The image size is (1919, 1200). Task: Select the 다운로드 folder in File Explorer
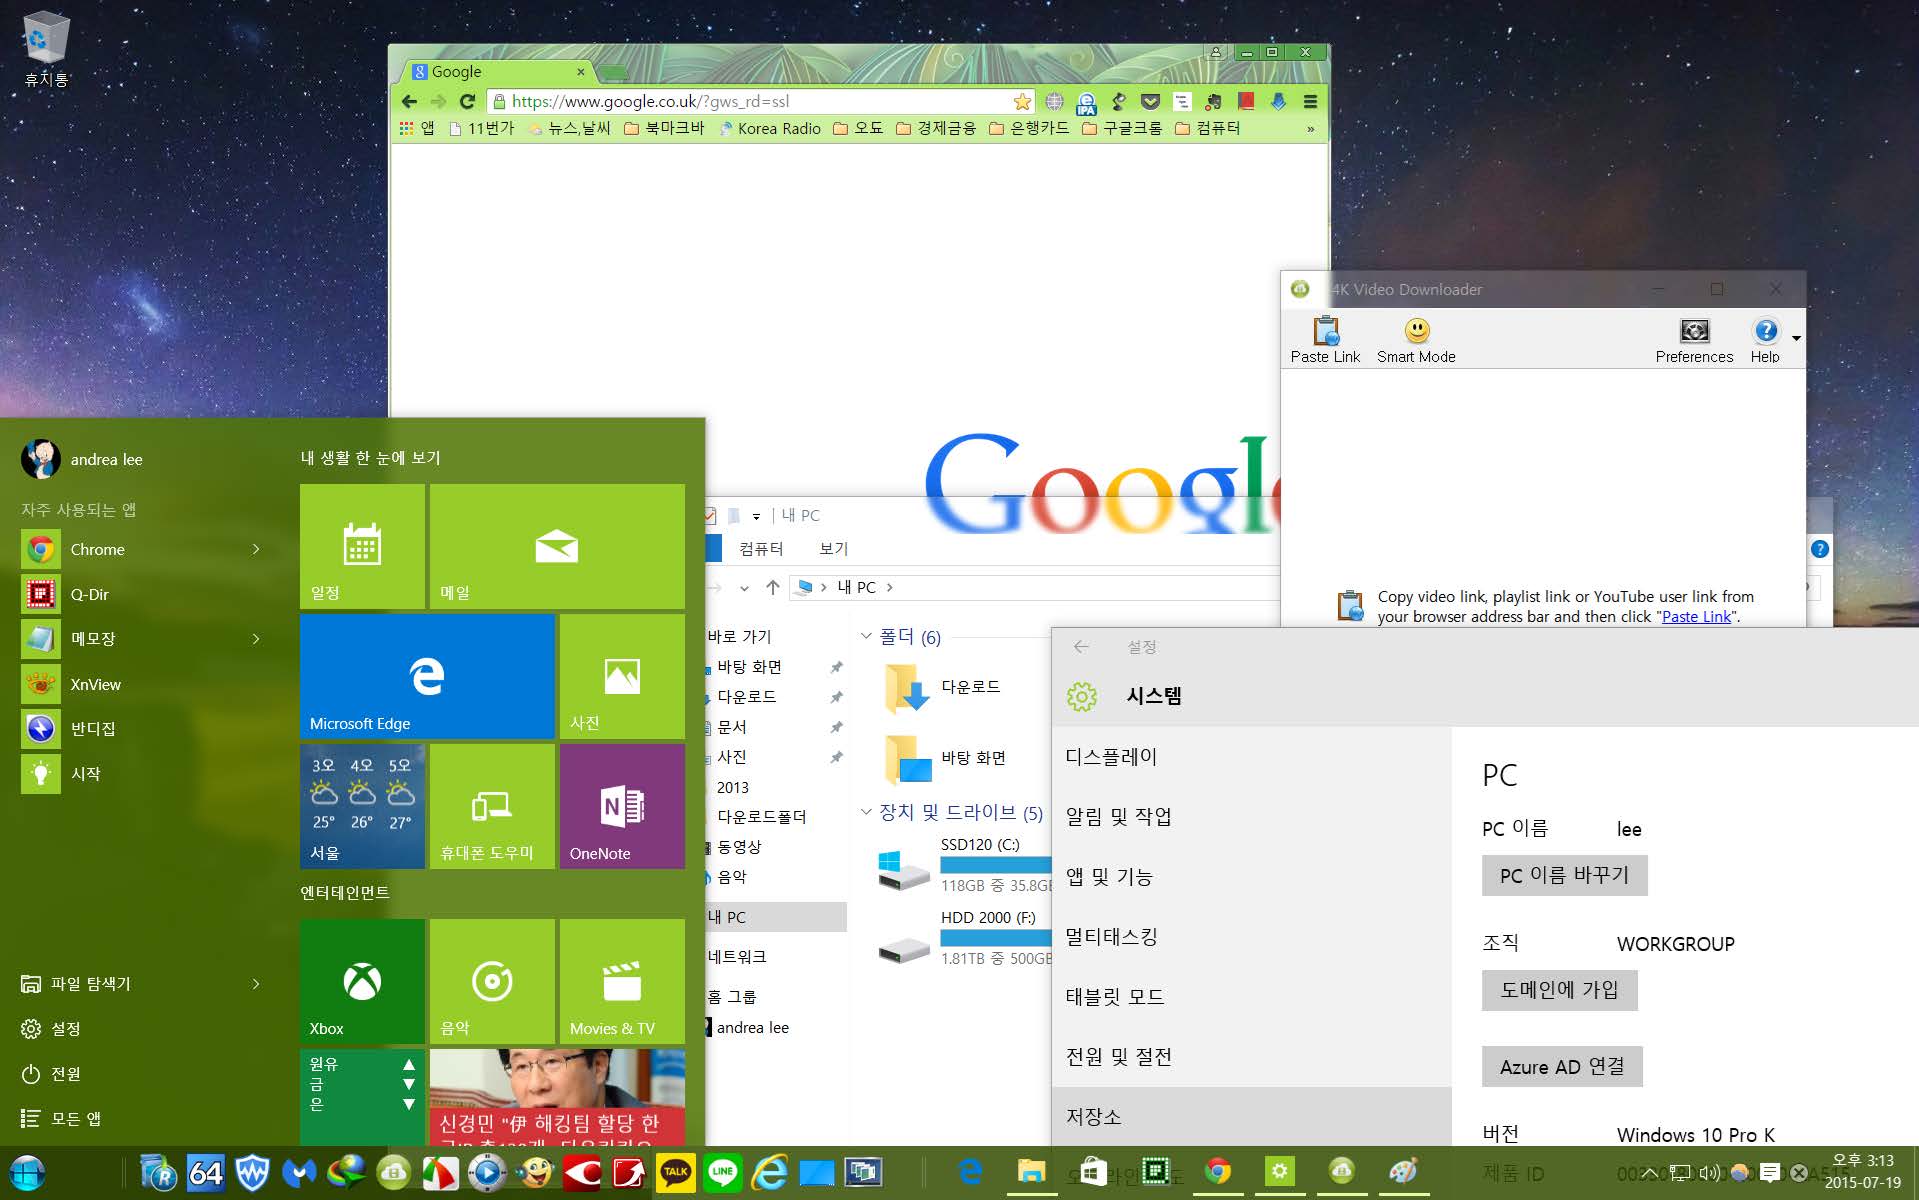(x=945, y=688)
